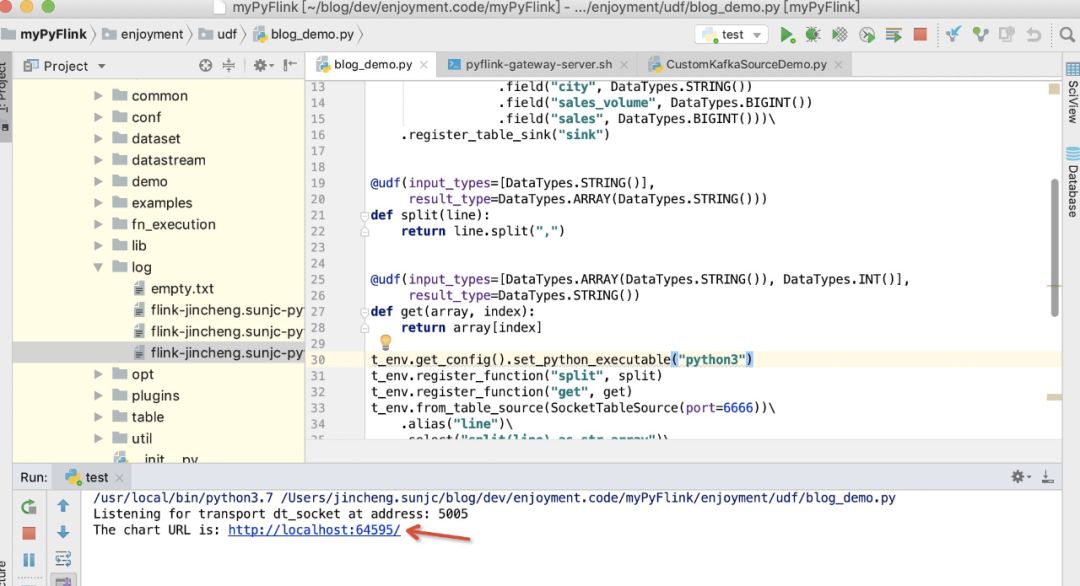Click the hide Run panel icon
Viewport: 1080px width, 586px height.
[x=1048, y=477]
